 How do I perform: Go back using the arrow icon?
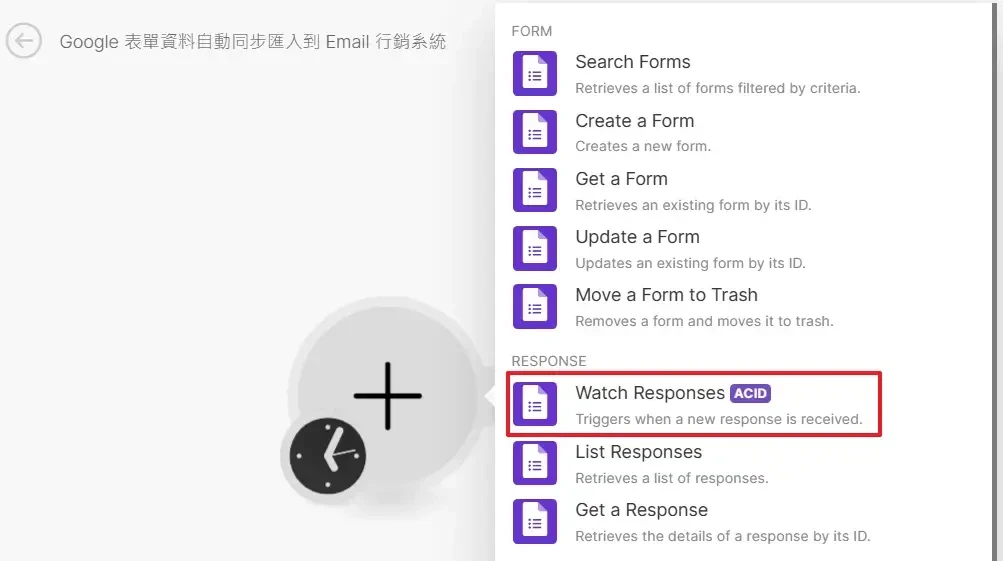(x=24, y=41)
